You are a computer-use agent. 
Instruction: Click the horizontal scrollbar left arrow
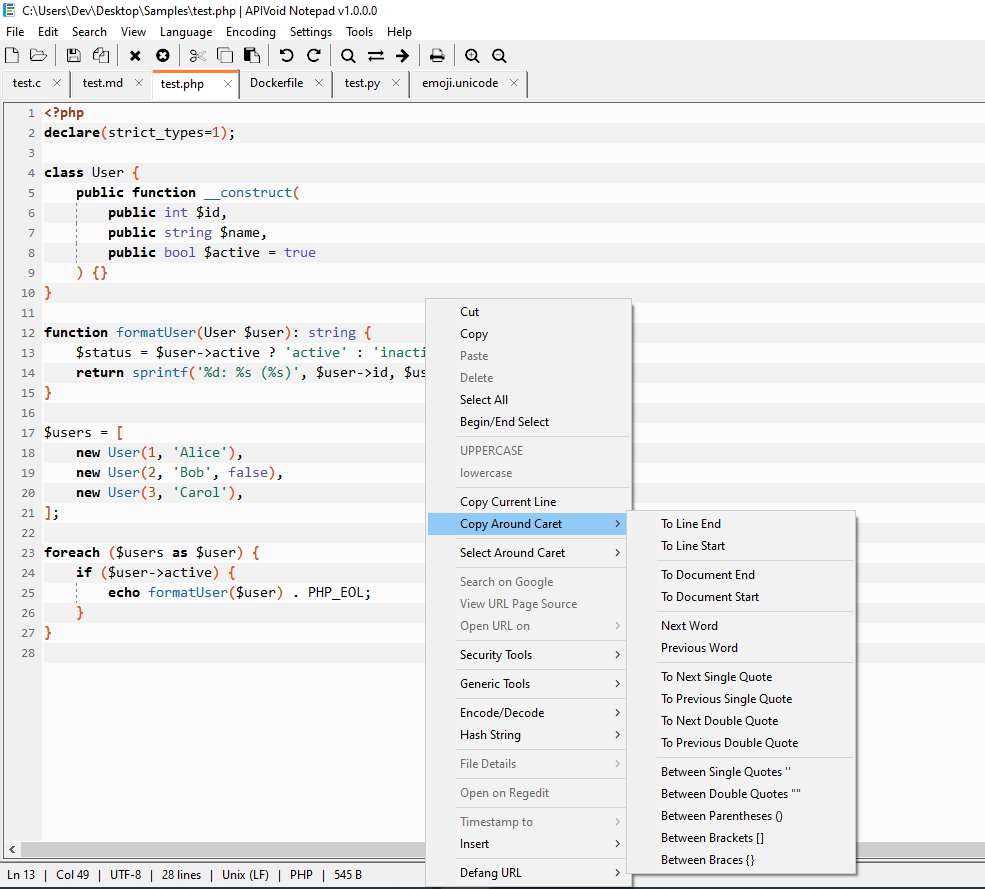point(12,849)
